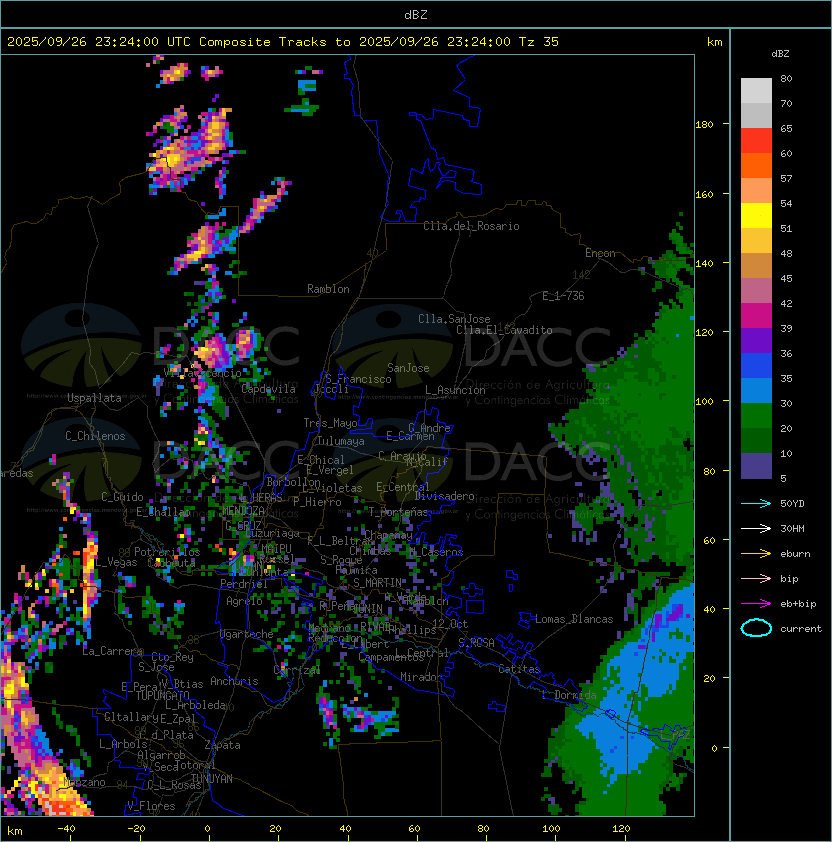Click the Perdriel map label
The image size is (832, 842).
(x=244, y=584)
